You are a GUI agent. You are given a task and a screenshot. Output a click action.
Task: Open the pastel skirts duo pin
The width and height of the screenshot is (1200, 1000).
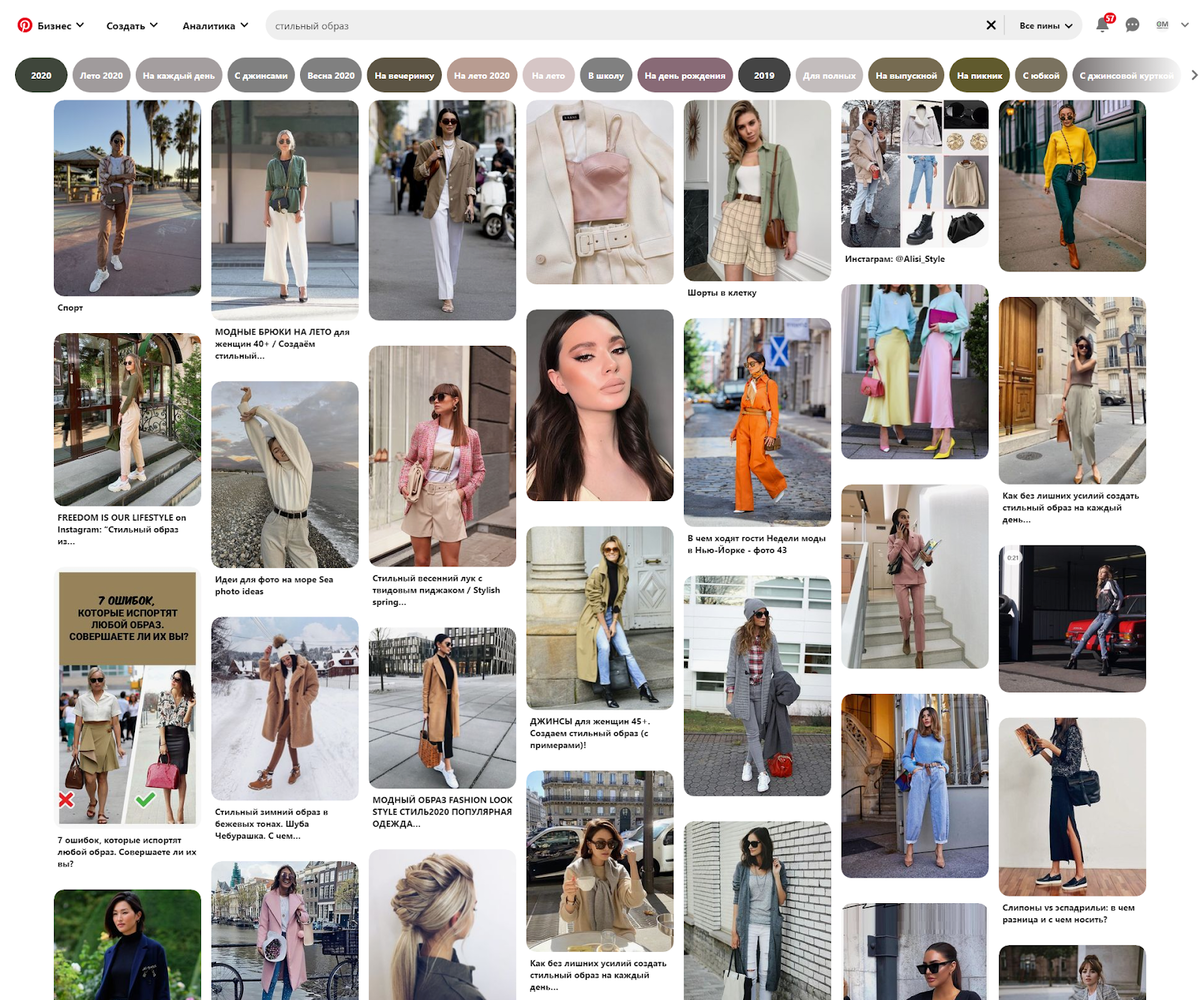tap(915, 372)
